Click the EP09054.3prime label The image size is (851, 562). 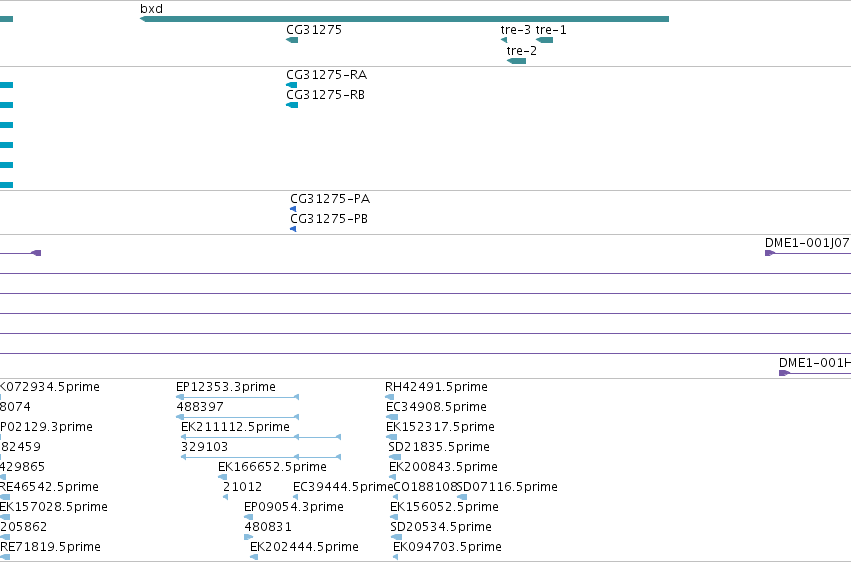coord(294,507)
